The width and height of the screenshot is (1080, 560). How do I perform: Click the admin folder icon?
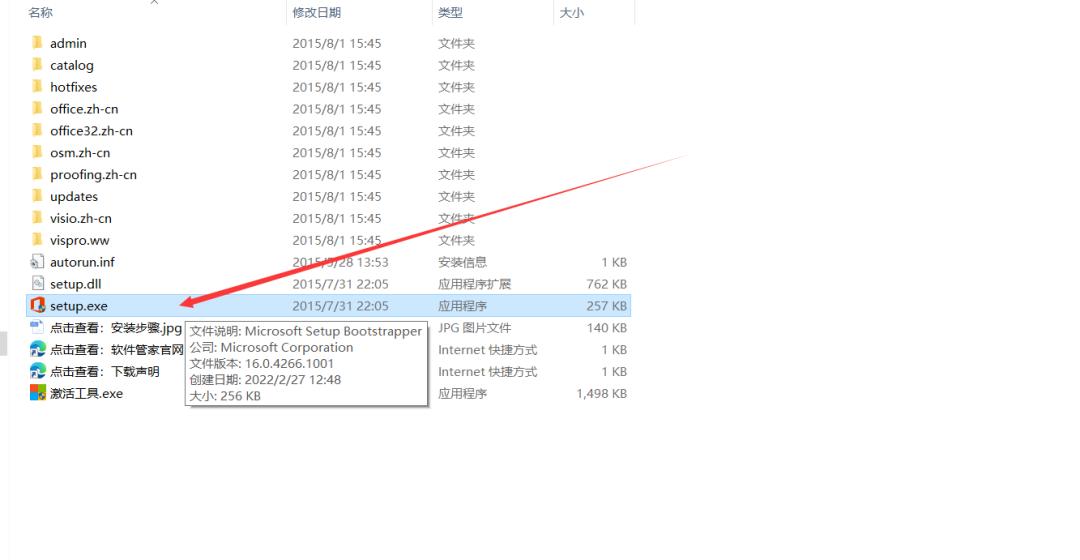tap(37, 43)
